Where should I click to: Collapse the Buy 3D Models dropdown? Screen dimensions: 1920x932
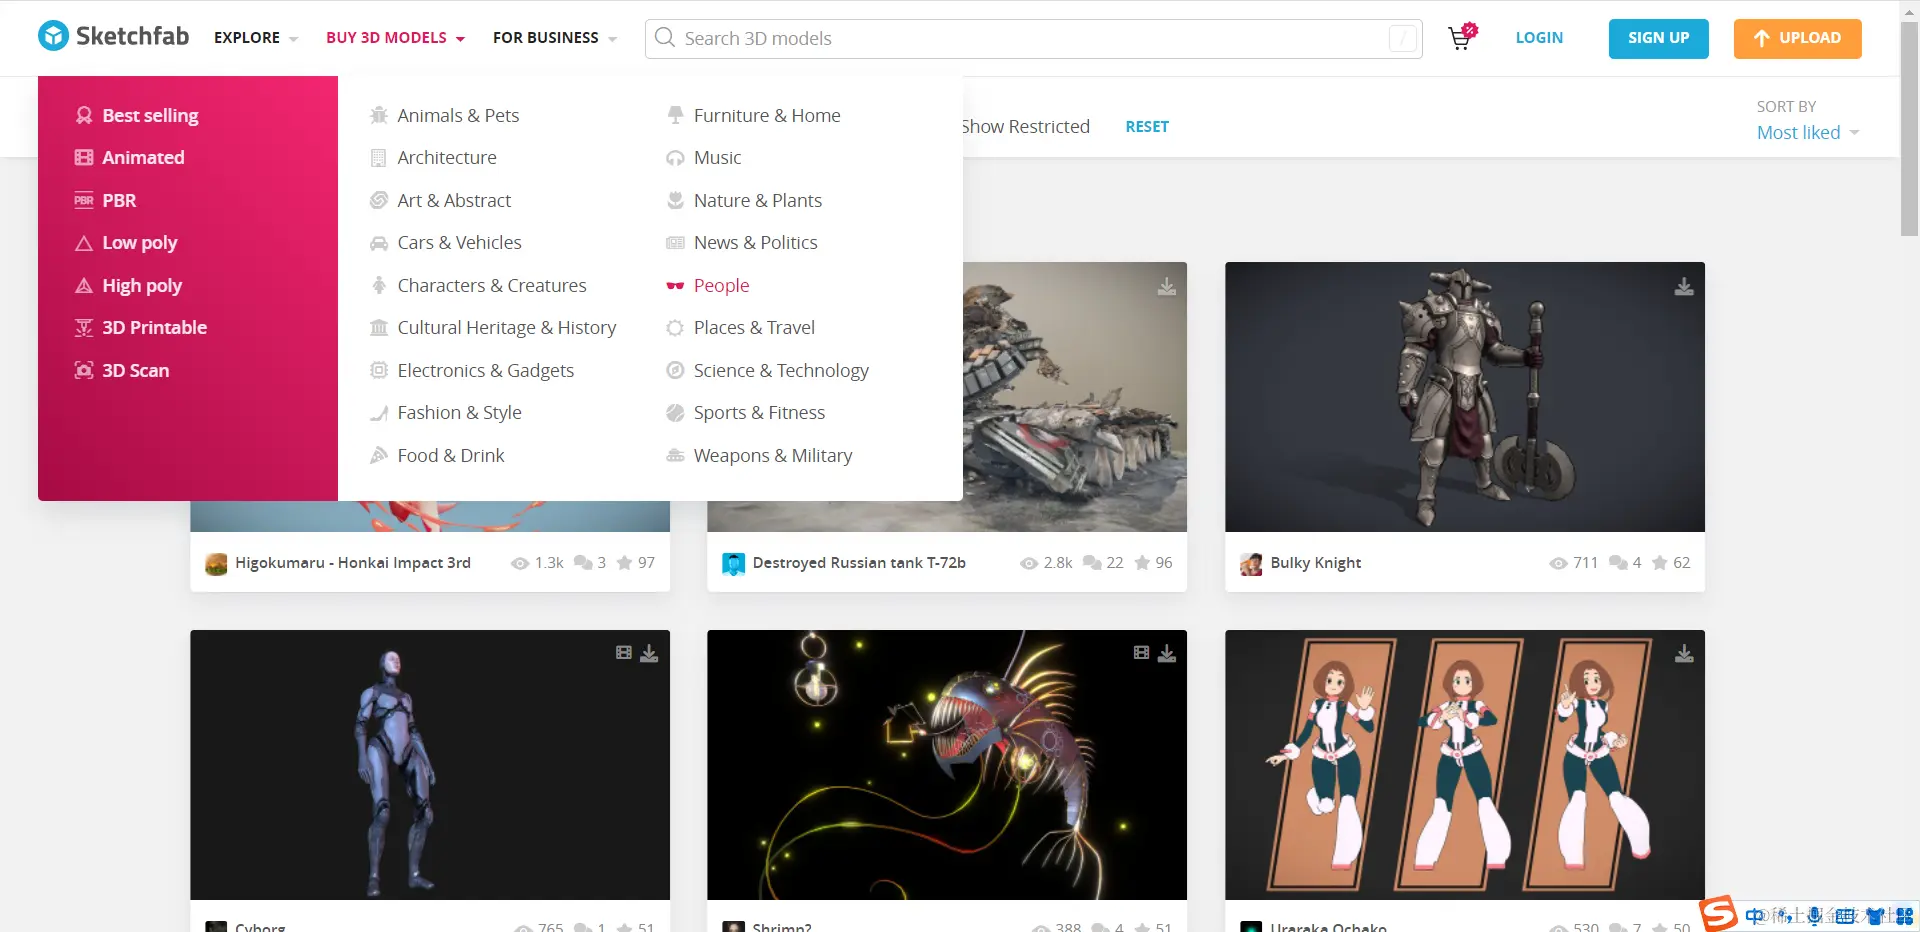[x=396, y=38]
